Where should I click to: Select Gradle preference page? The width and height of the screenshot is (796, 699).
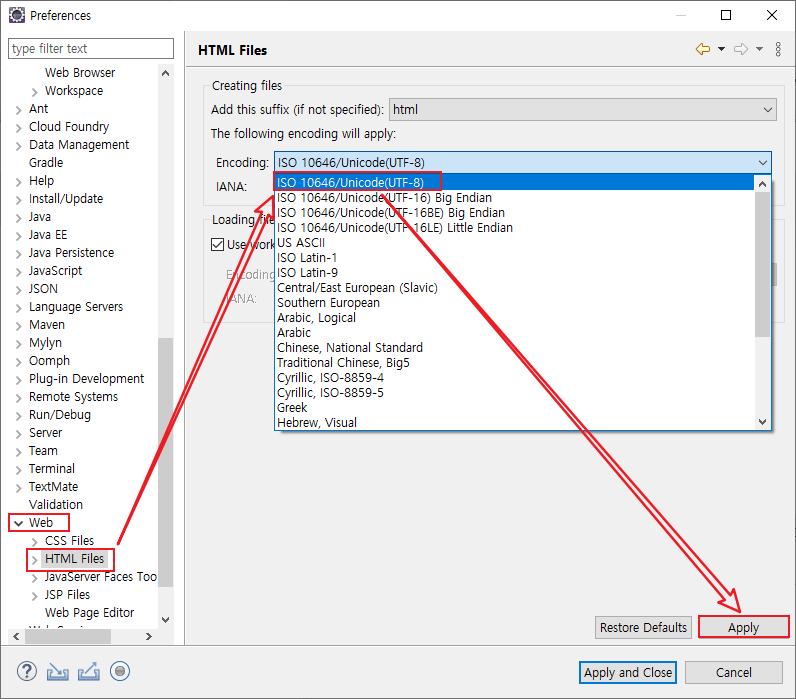[x=46, y=162]
